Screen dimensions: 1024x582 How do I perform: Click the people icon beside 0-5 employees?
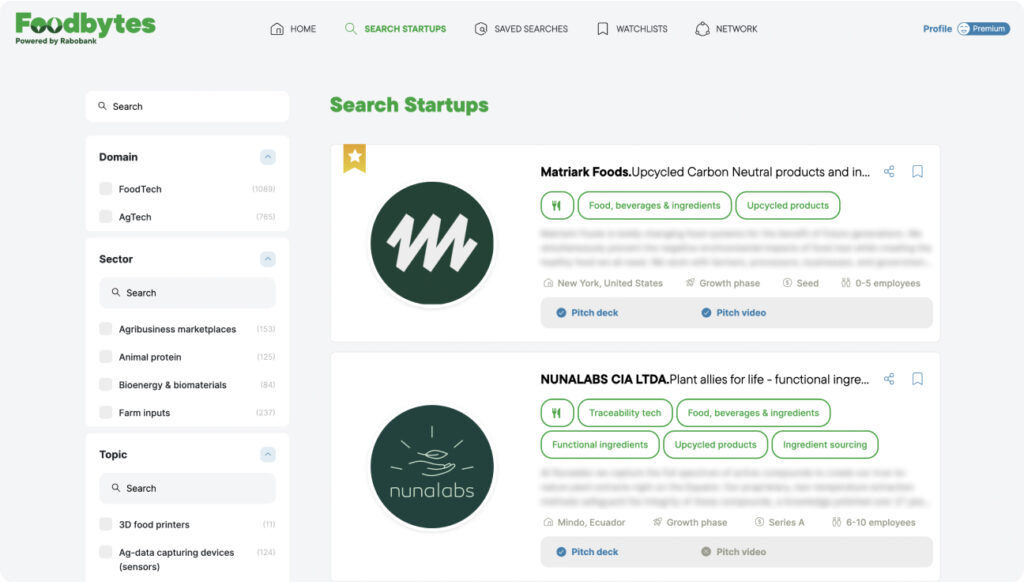pyautogui.click(x=846, y=283)
